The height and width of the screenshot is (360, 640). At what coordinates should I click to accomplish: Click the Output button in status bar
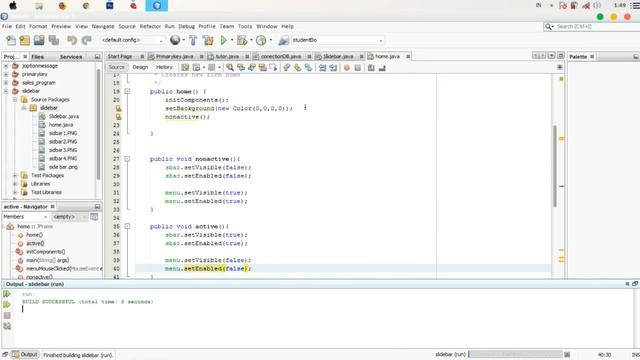point(25,355)
